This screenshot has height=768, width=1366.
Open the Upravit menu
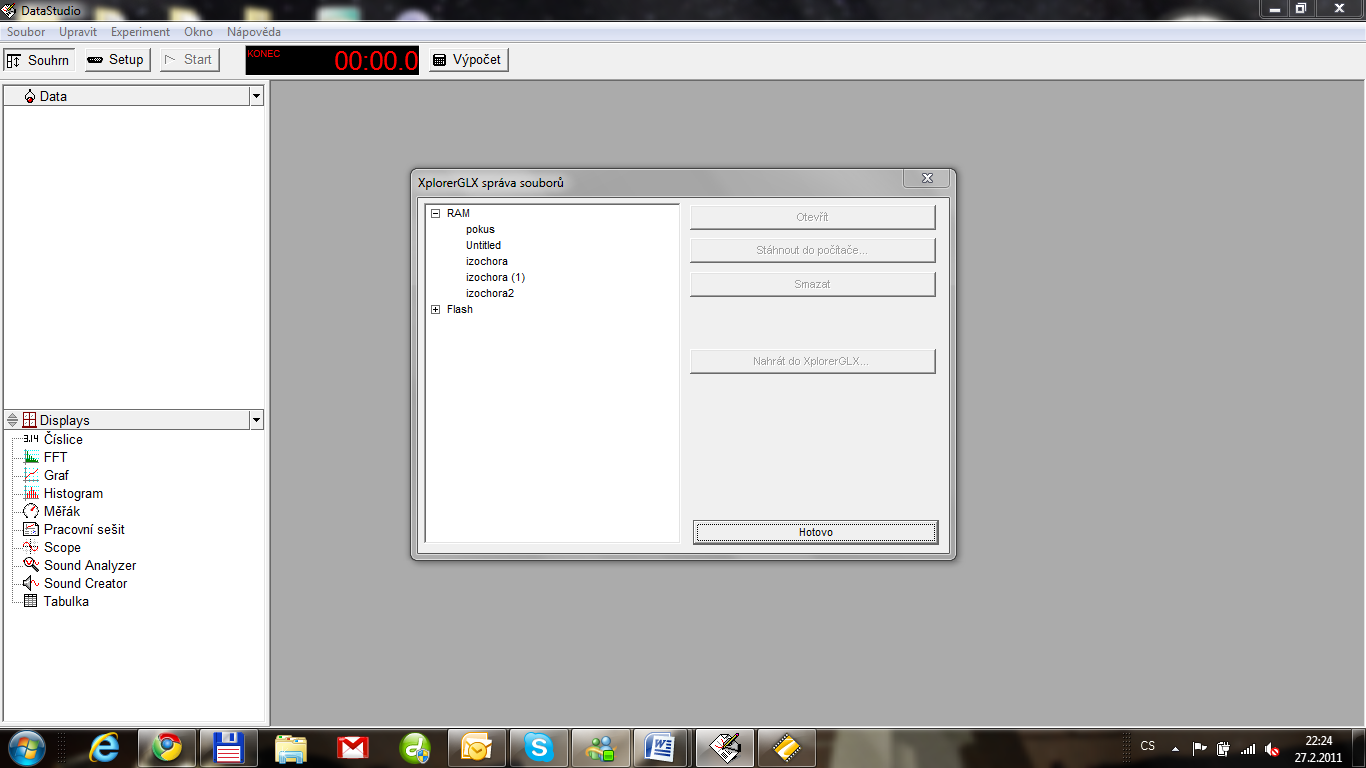click(x=78, y=32)
